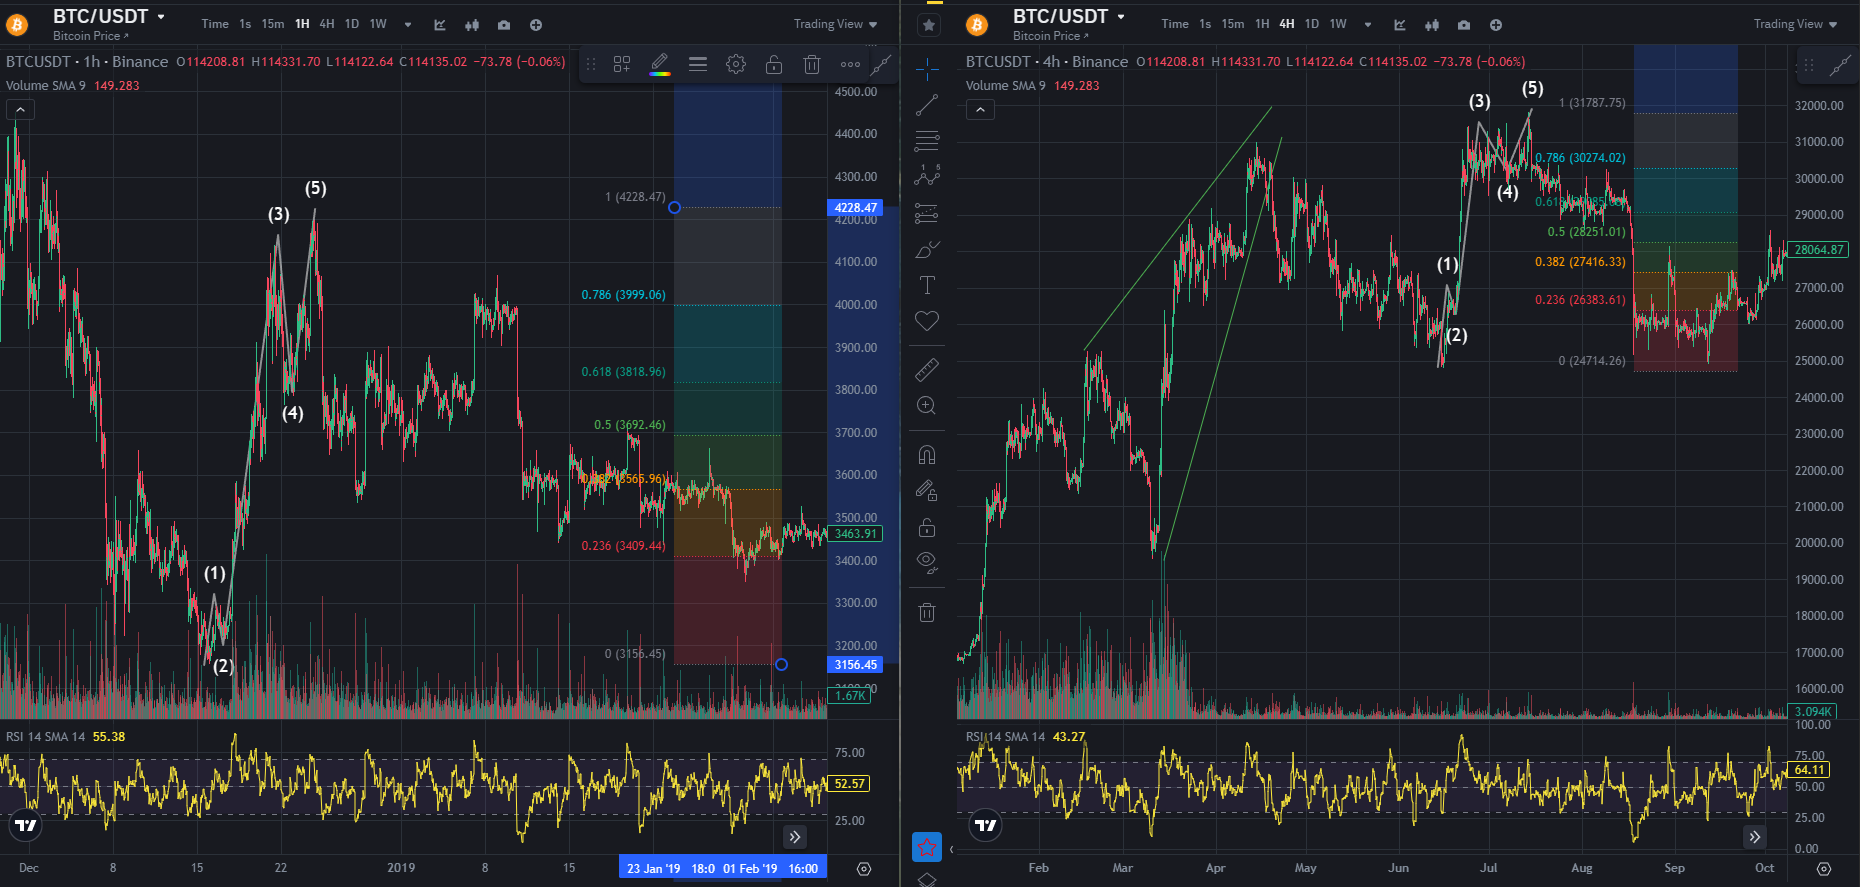Collapse the drawing sidebar arrow
Image resolution: width=1860 pixels, height=887 pixels.
(951, 849)
